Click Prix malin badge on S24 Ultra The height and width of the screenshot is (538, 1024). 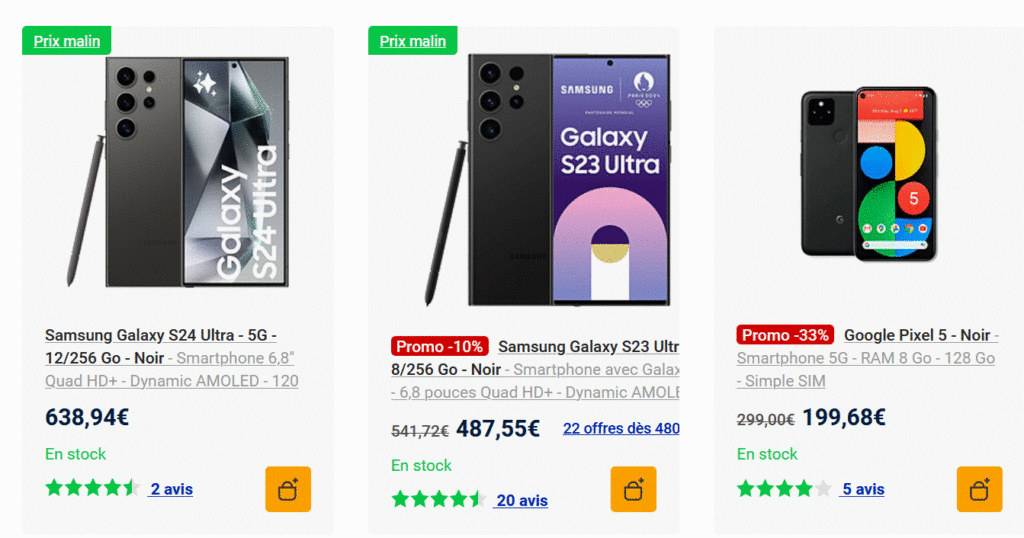pyautogui.click(x=66, y=41)
